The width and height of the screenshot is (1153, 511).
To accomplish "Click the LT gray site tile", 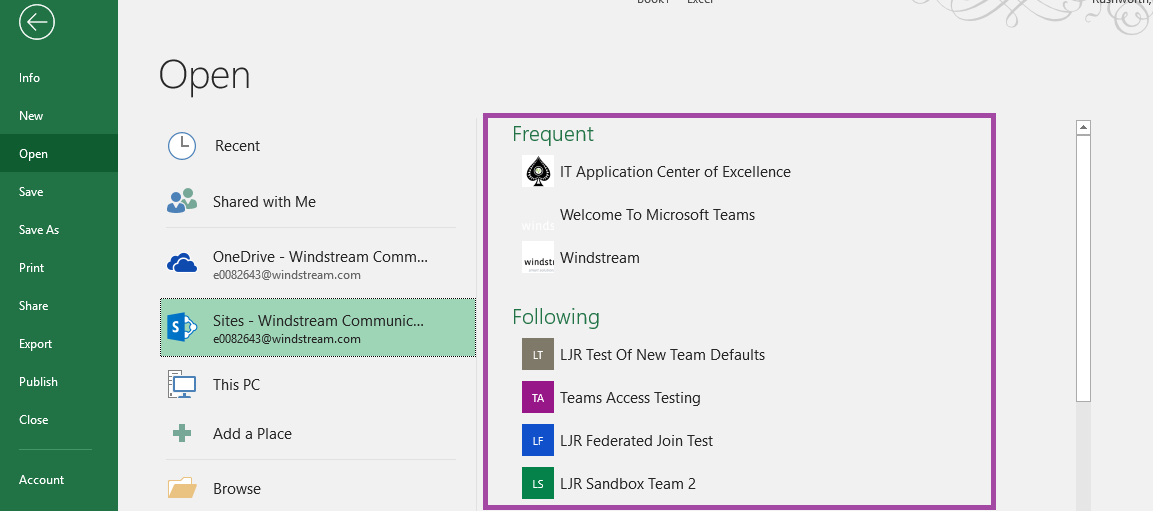I will [538, 354].
